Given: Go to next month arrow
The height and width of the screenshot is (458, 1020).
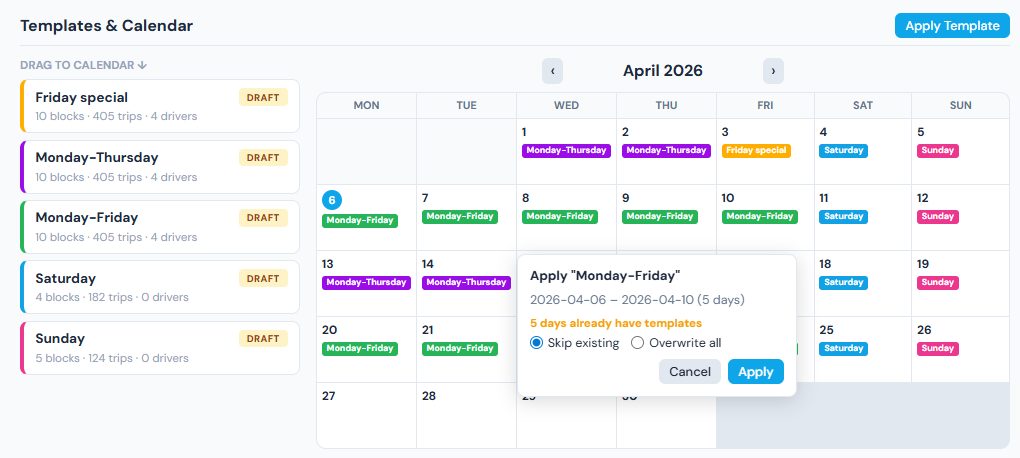Looking at the screenshot, I should pos(773,71).
